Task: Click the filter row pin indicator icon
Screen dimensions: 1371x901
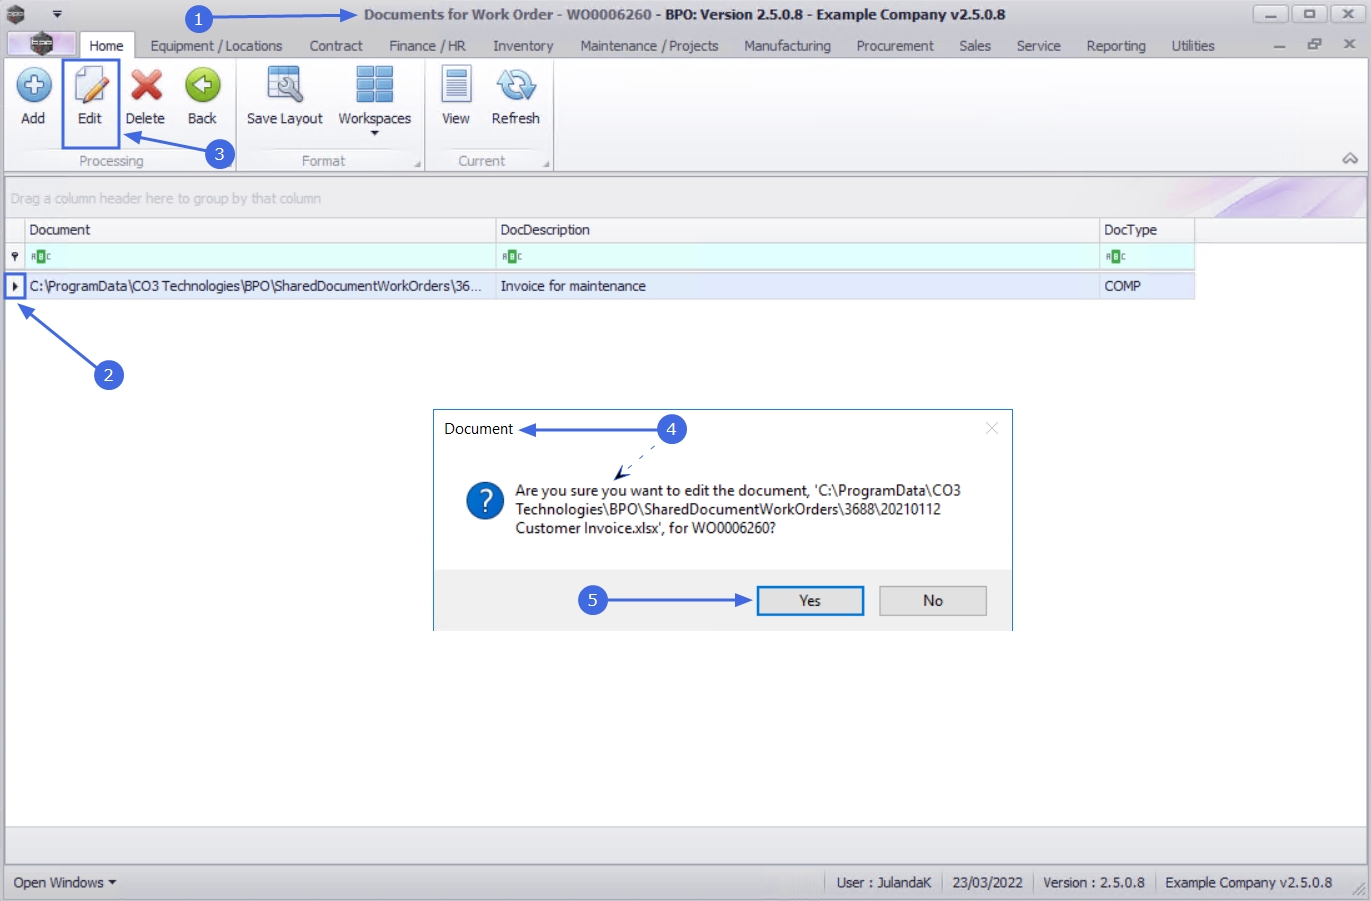Action: 15,257
